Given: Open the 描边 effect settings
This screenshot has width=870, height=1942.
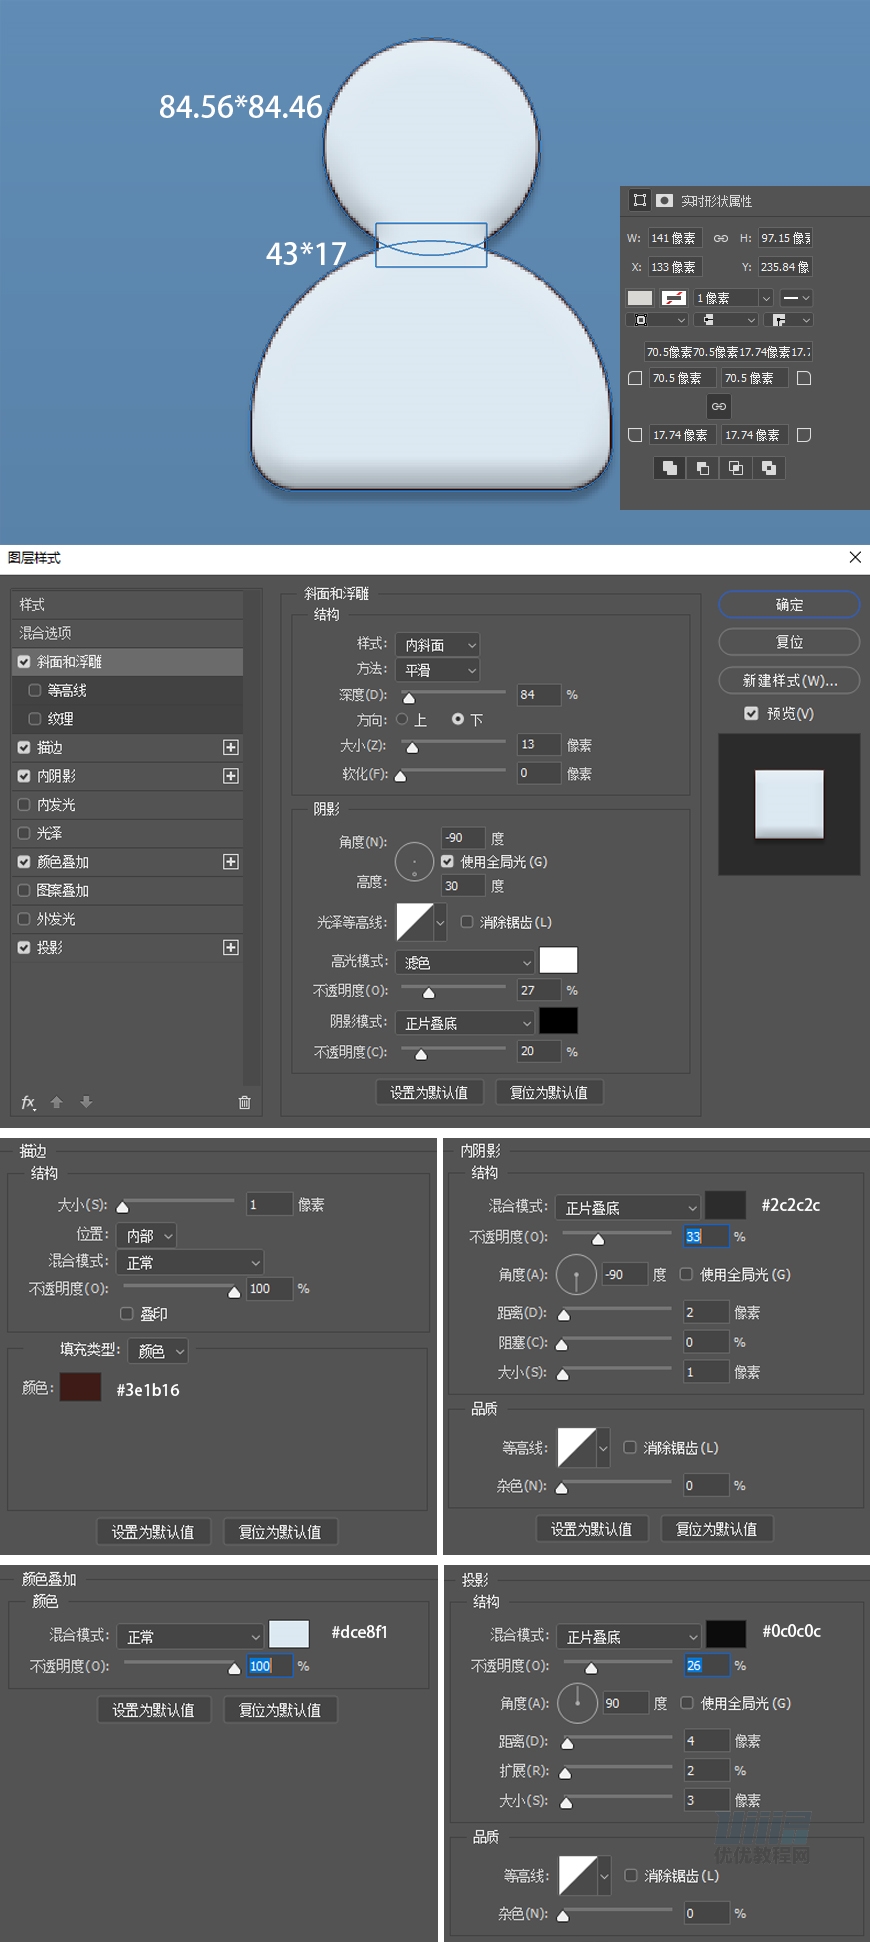Looking at the screenshot, I should [50, 747].
